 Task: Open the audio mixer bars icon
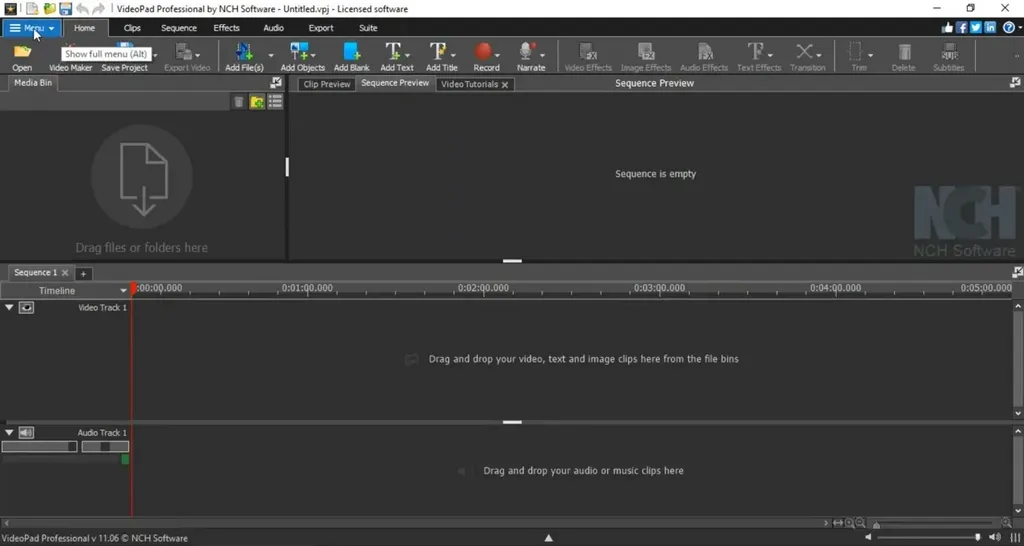tap(1014, 538)
